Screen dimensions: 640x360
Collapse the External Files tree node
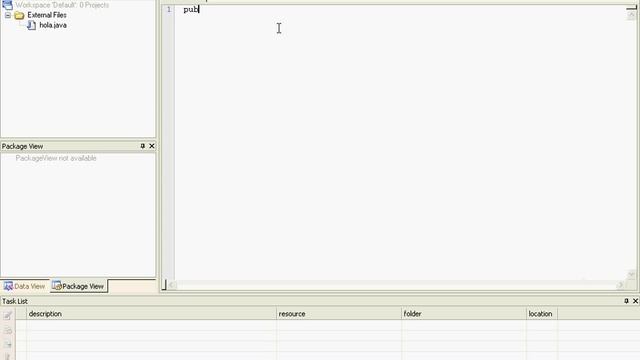click(8, 15)
